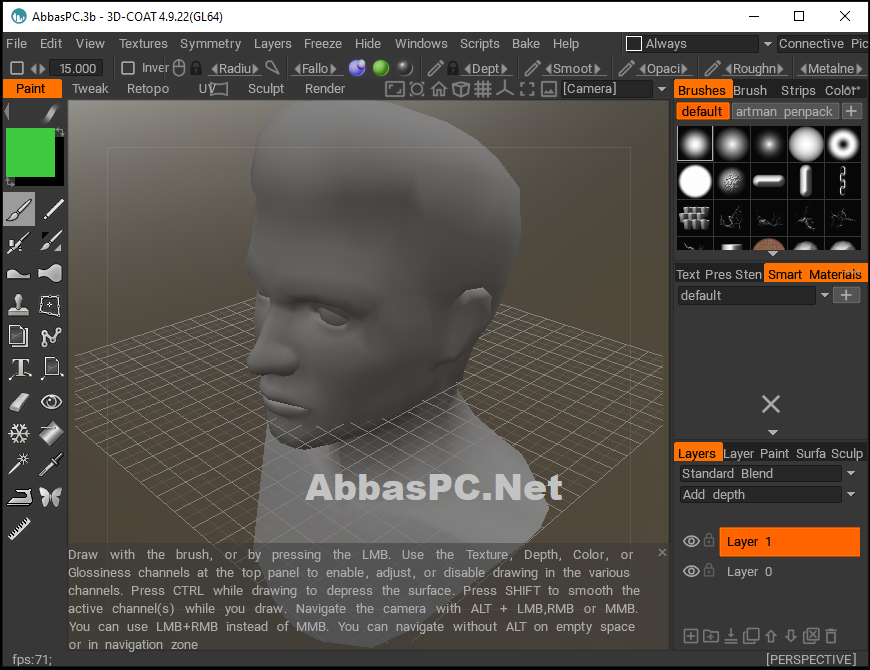Add new brush folder with plus button
Screen dimensions: 870x670
(852, 111)
